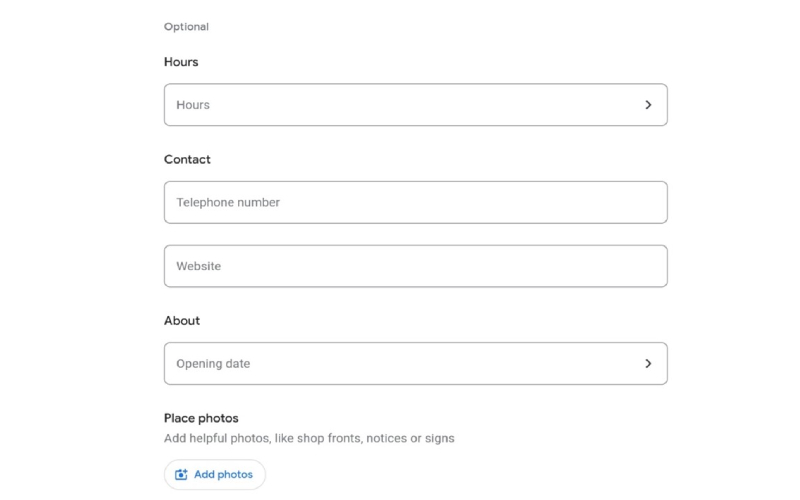Click the 'Website' placeholder text
This screenshot has width=800, height=500.
[199, 266]
